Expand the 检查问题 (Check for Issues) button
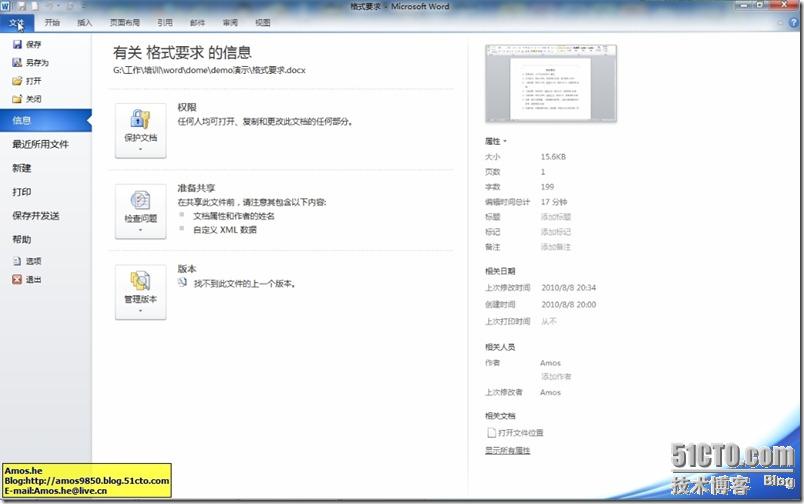This screenshot has height=504, width=804. [x=140, y=211]
